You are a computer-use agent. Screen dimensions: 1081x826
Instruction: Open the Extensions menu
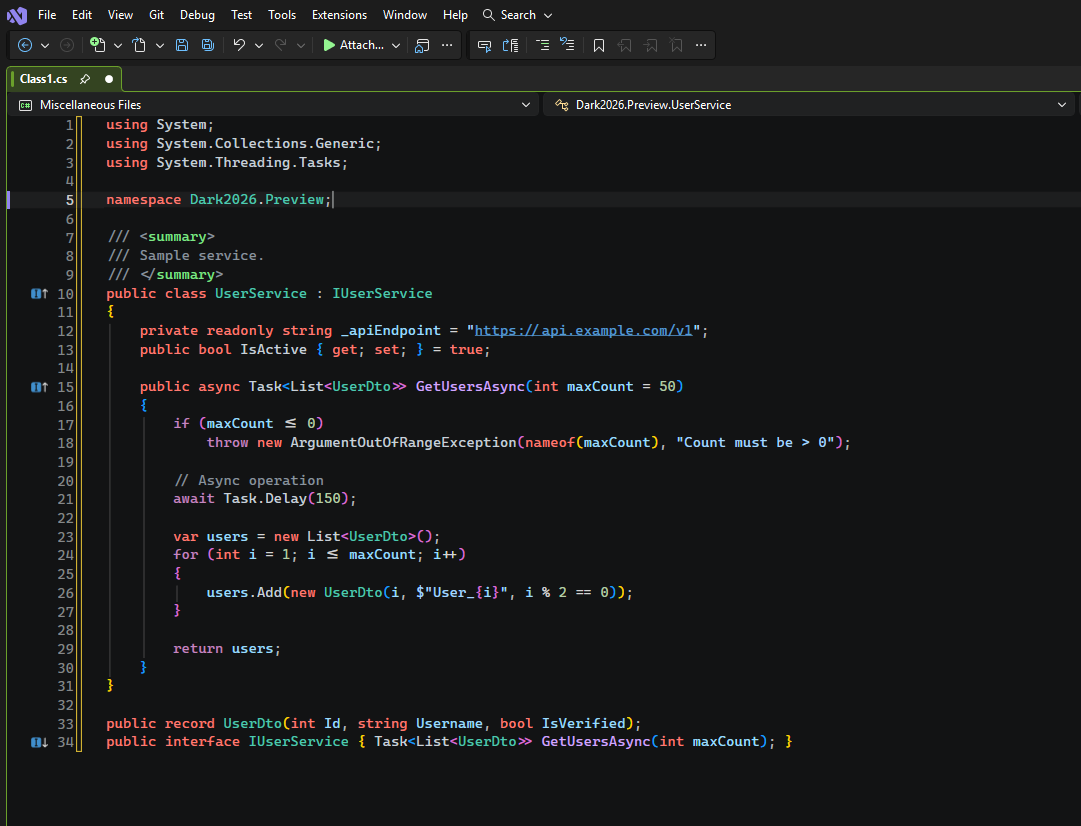point(339,15)
